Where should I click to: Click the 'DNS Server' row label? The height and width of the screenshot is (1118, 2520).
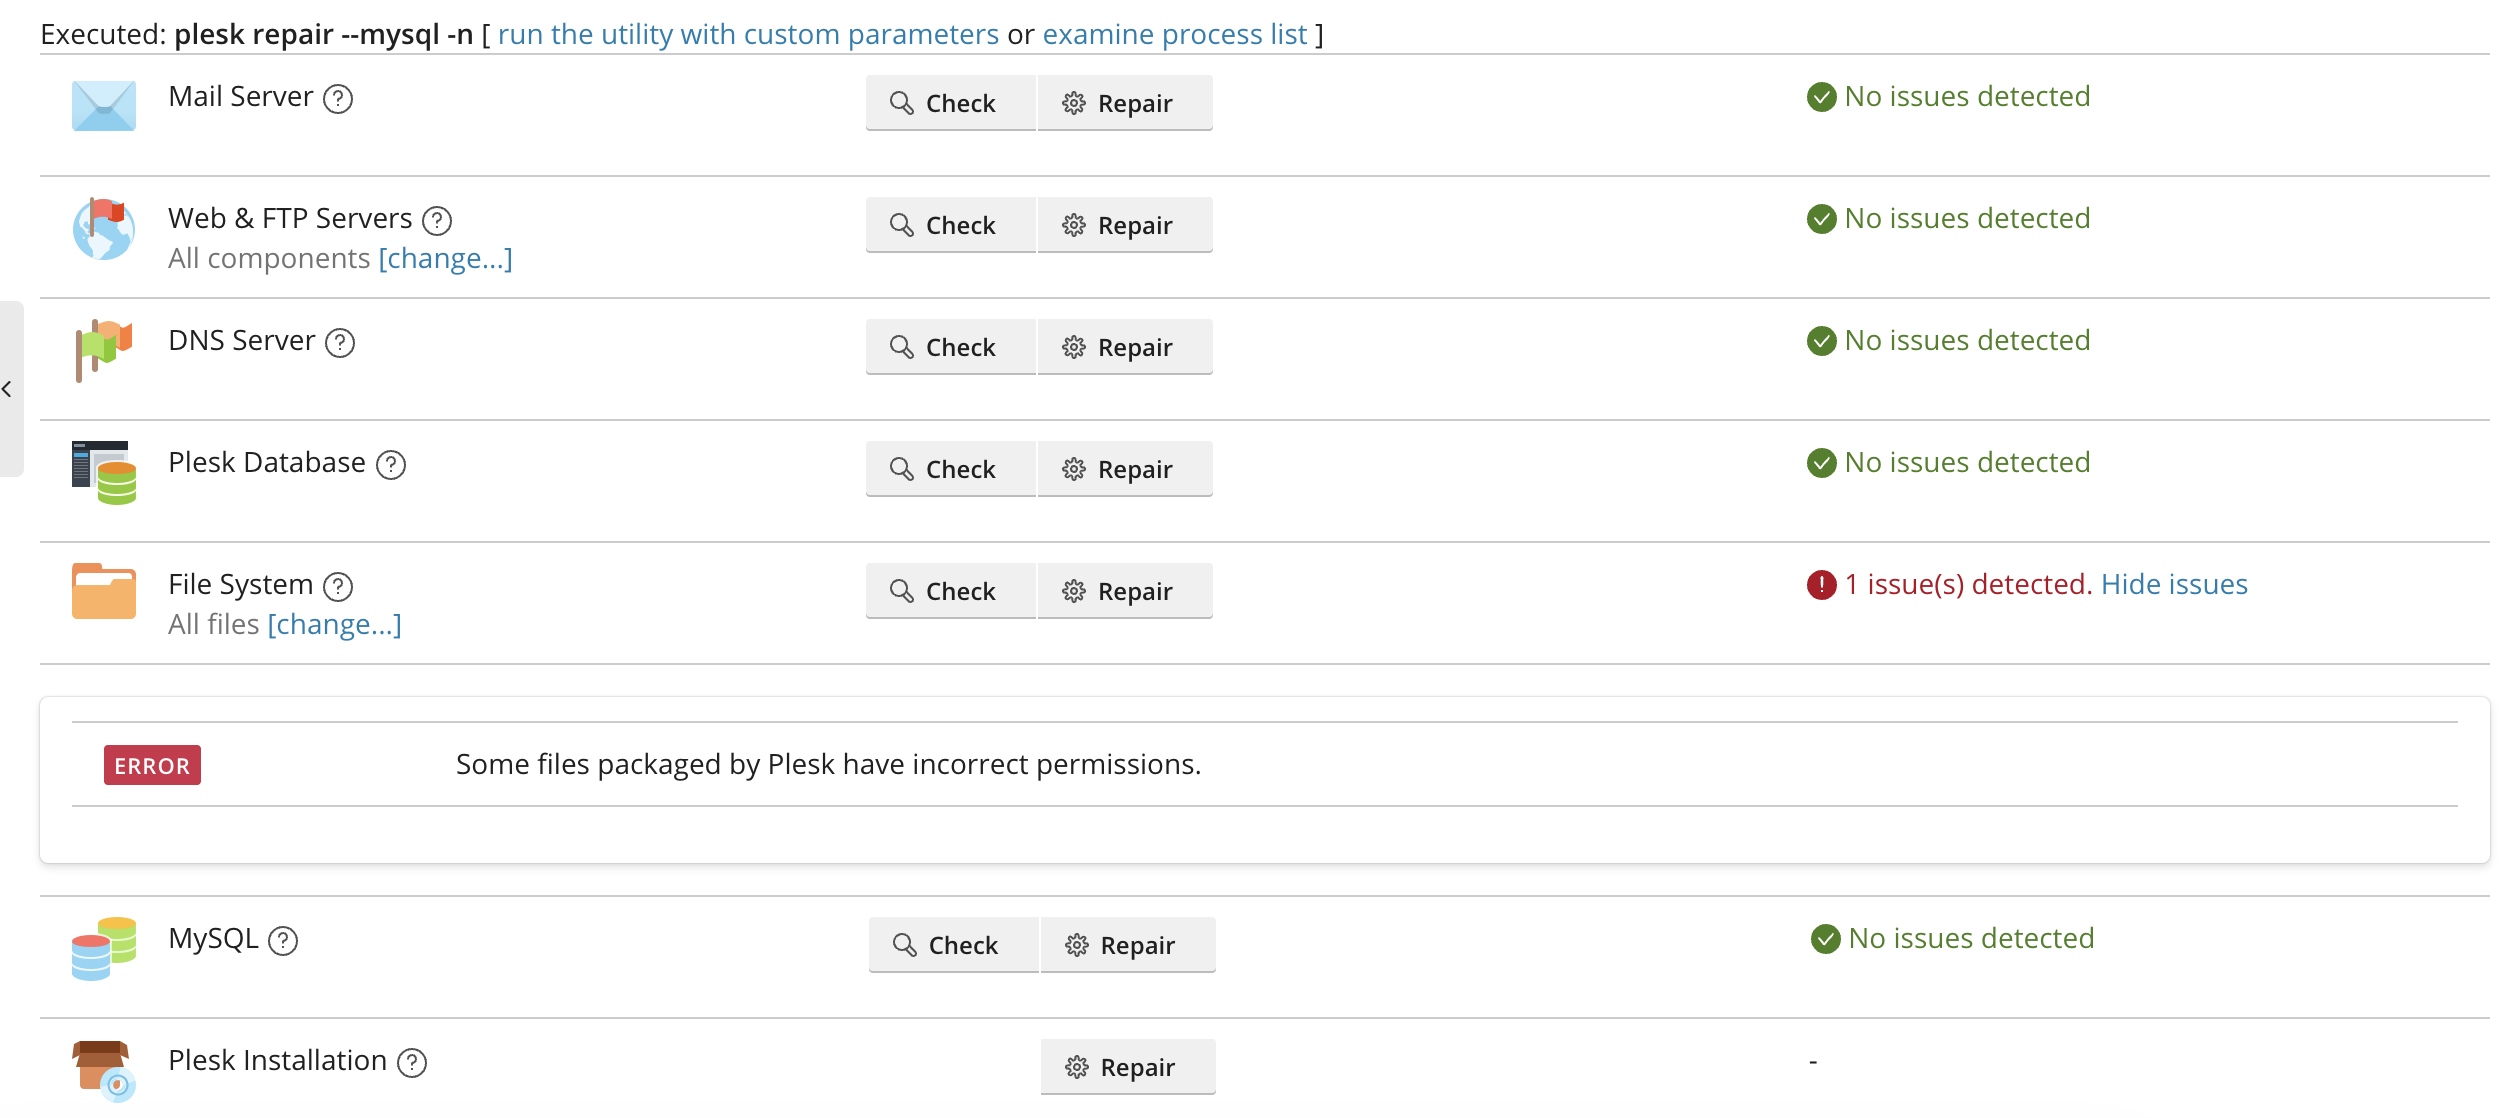pyautogui.click(x=241, y=341)
